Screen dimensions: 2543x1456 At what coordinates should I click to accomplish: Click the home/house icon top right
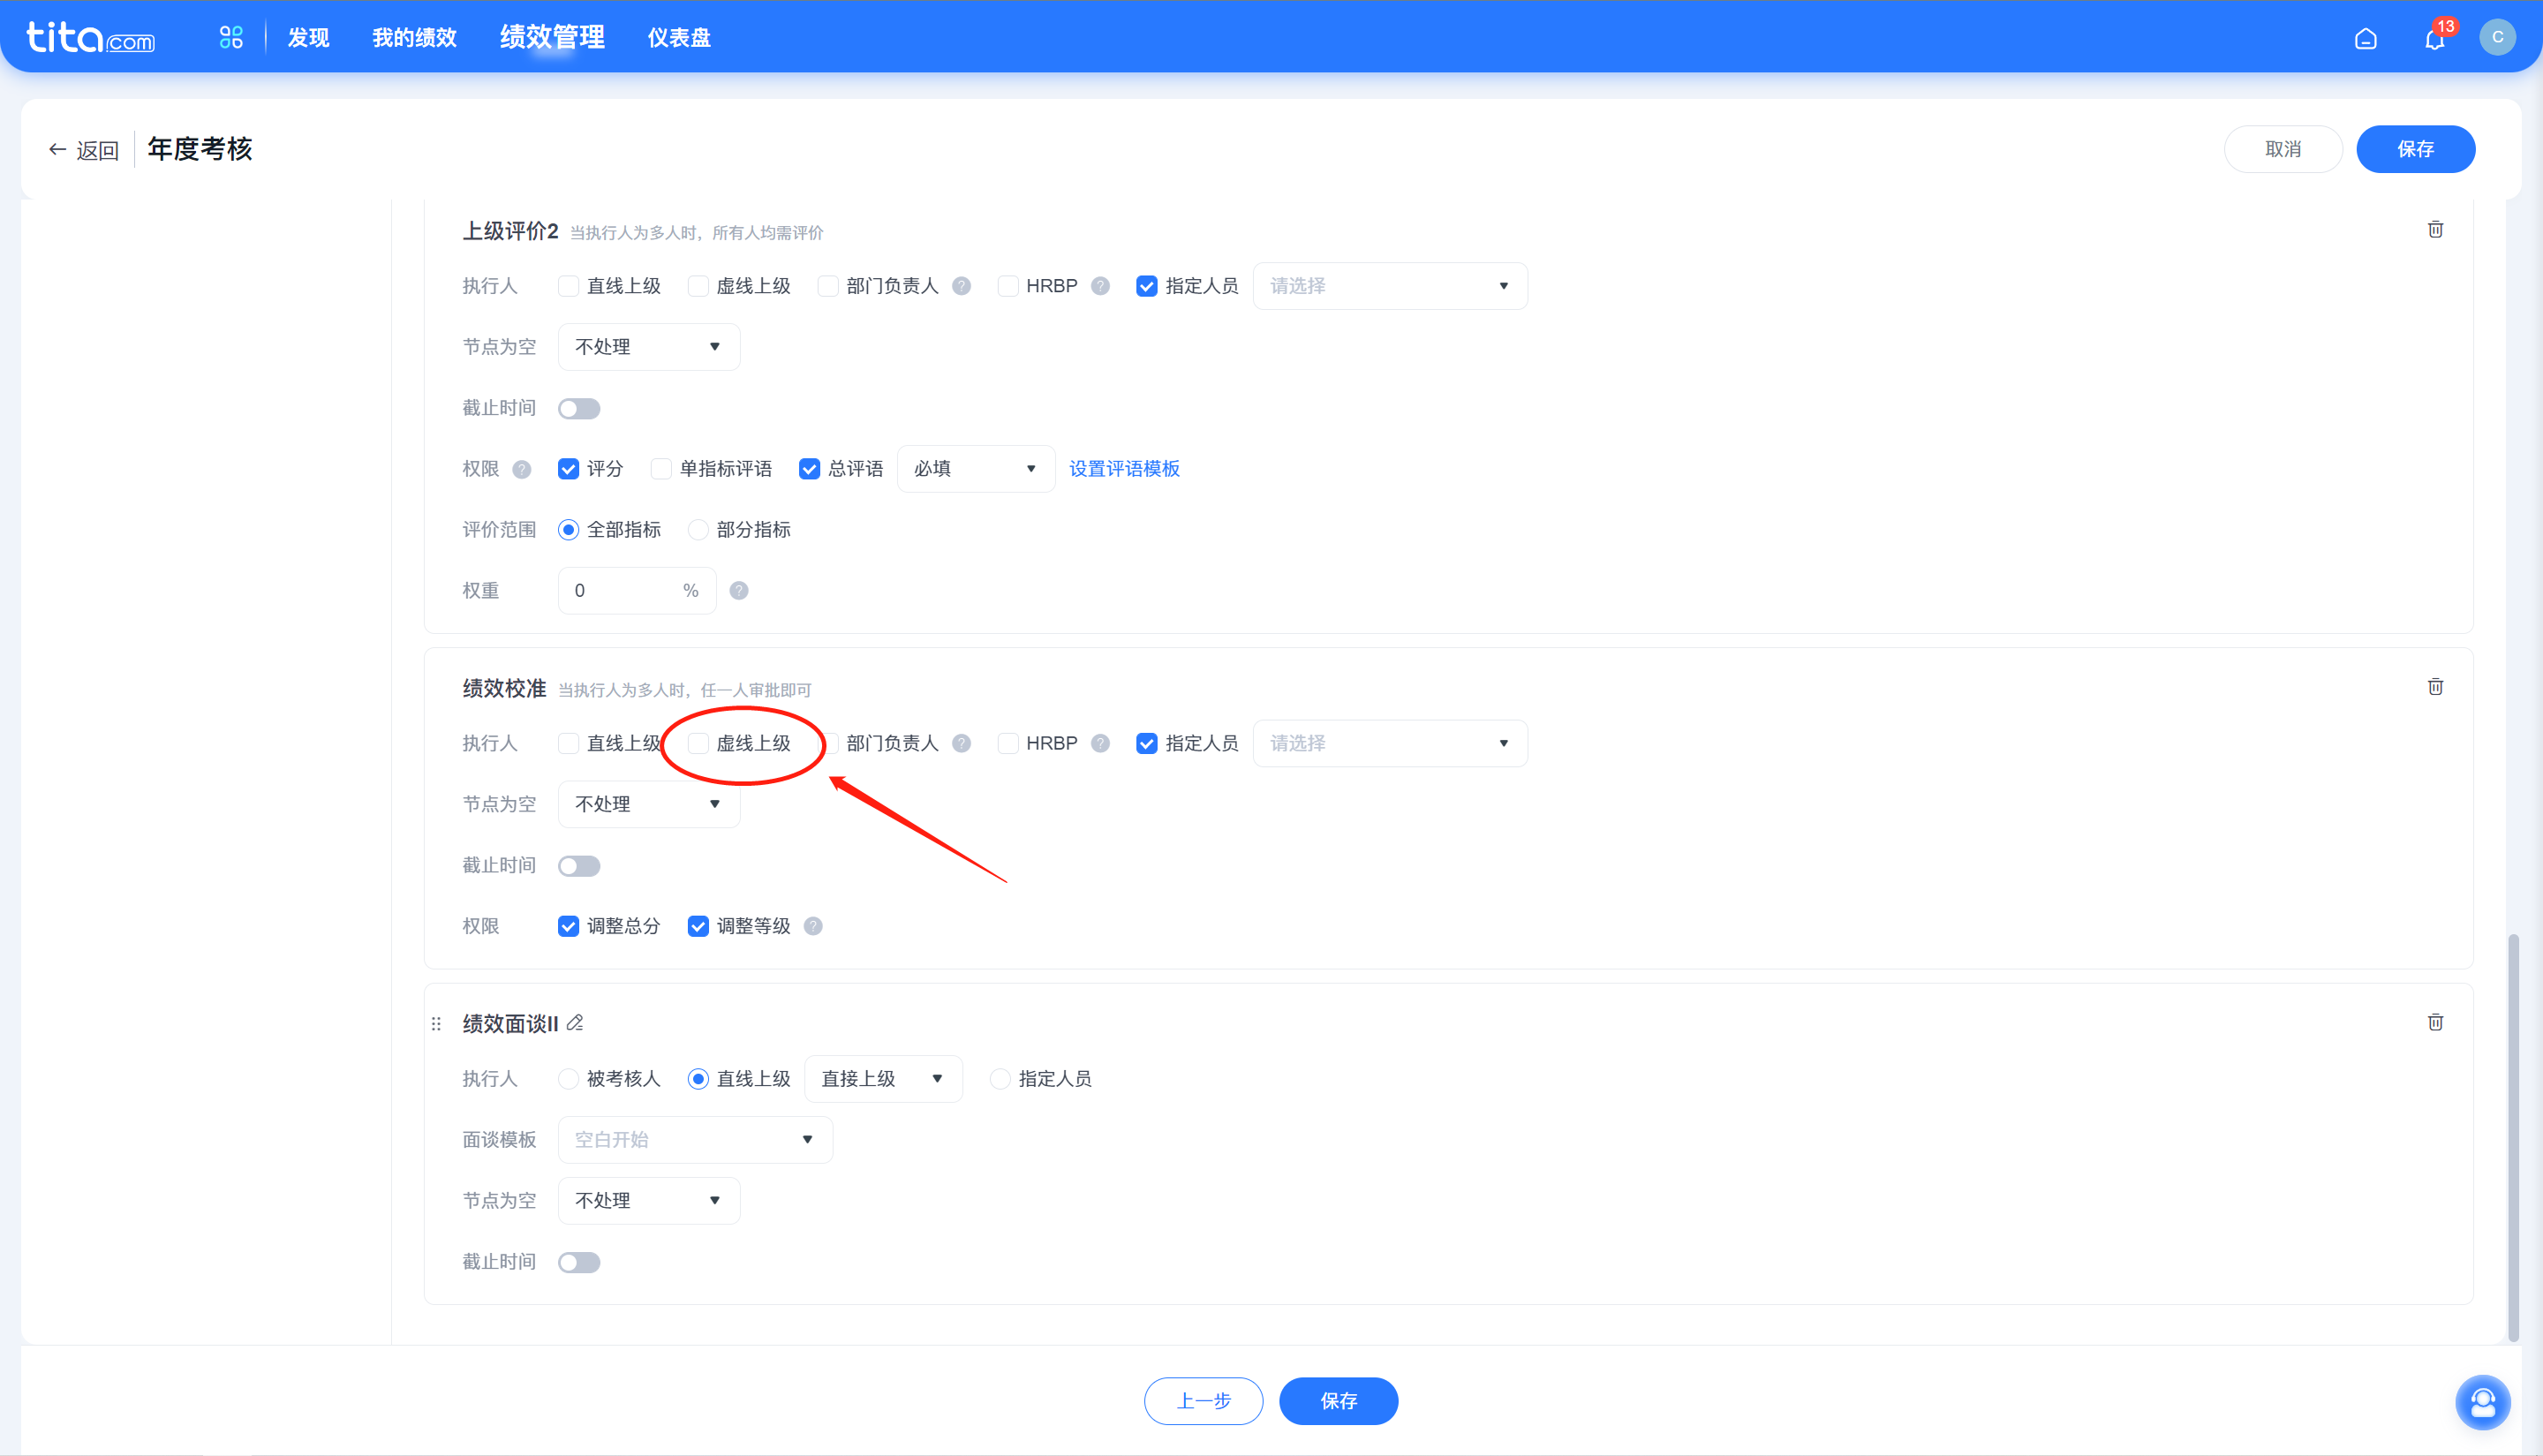[2365, 35]
